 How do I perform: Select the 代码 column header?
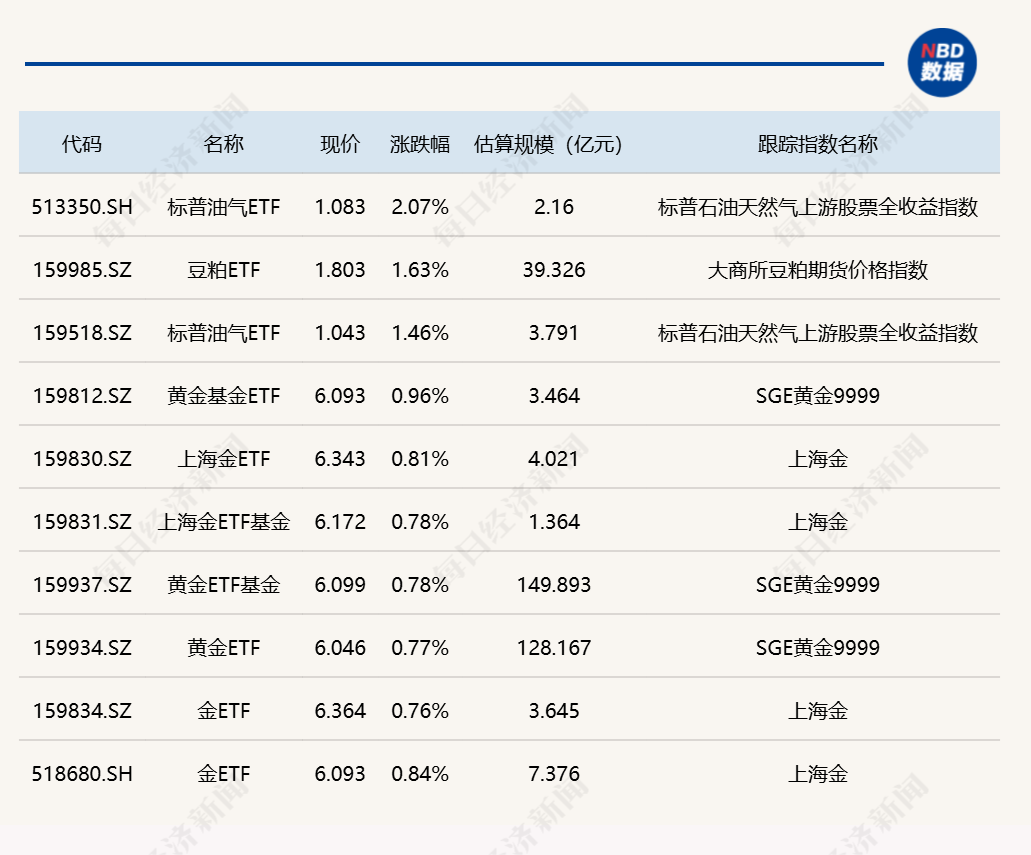tap(81, 144)
